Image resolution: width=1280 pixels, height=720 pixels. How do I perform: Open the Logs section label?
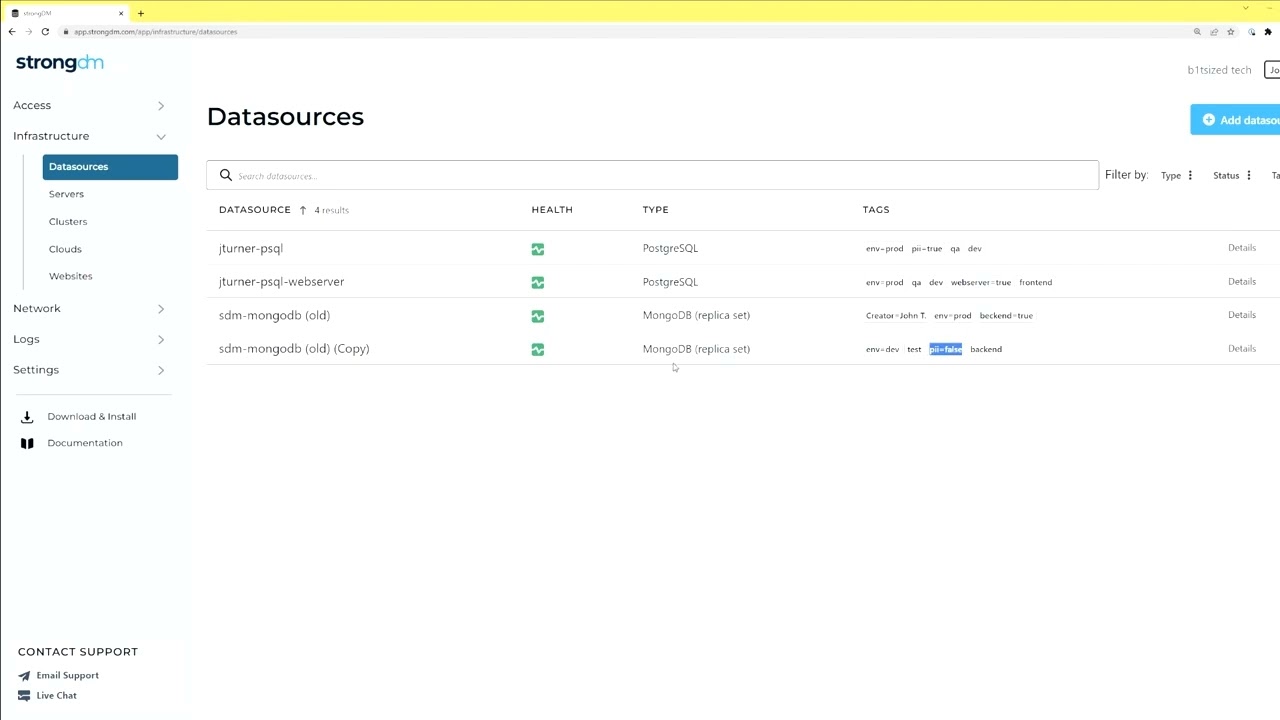pos(26,339)
